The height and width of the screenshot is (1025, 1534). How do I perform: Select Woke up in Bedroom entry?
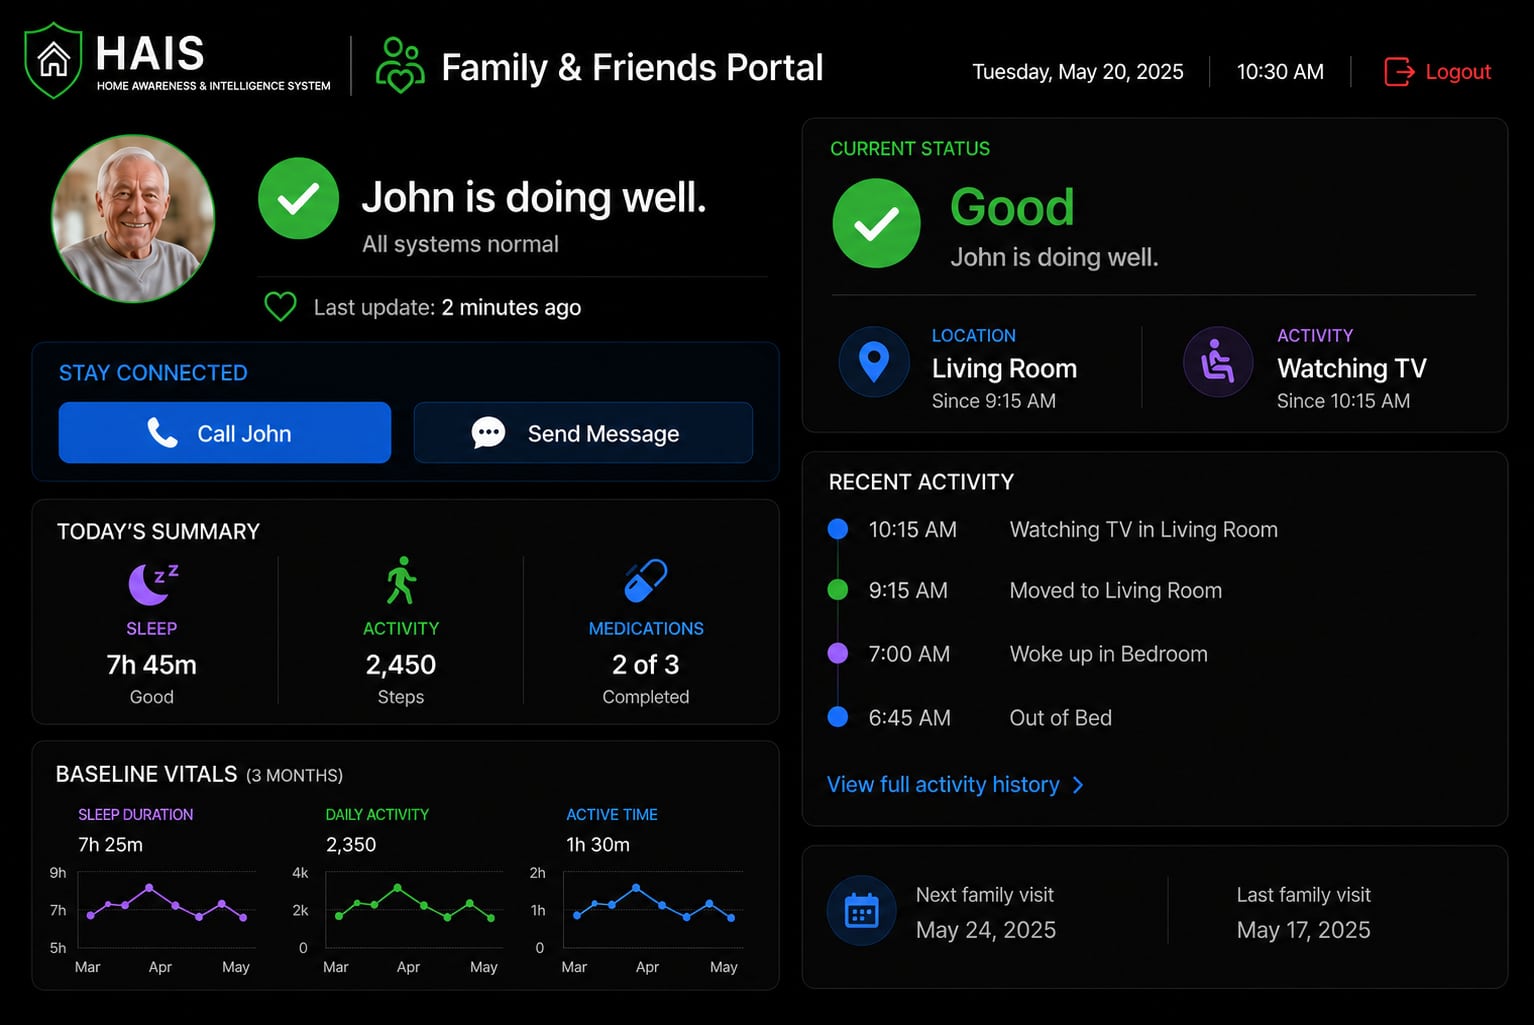[1109, 654]
